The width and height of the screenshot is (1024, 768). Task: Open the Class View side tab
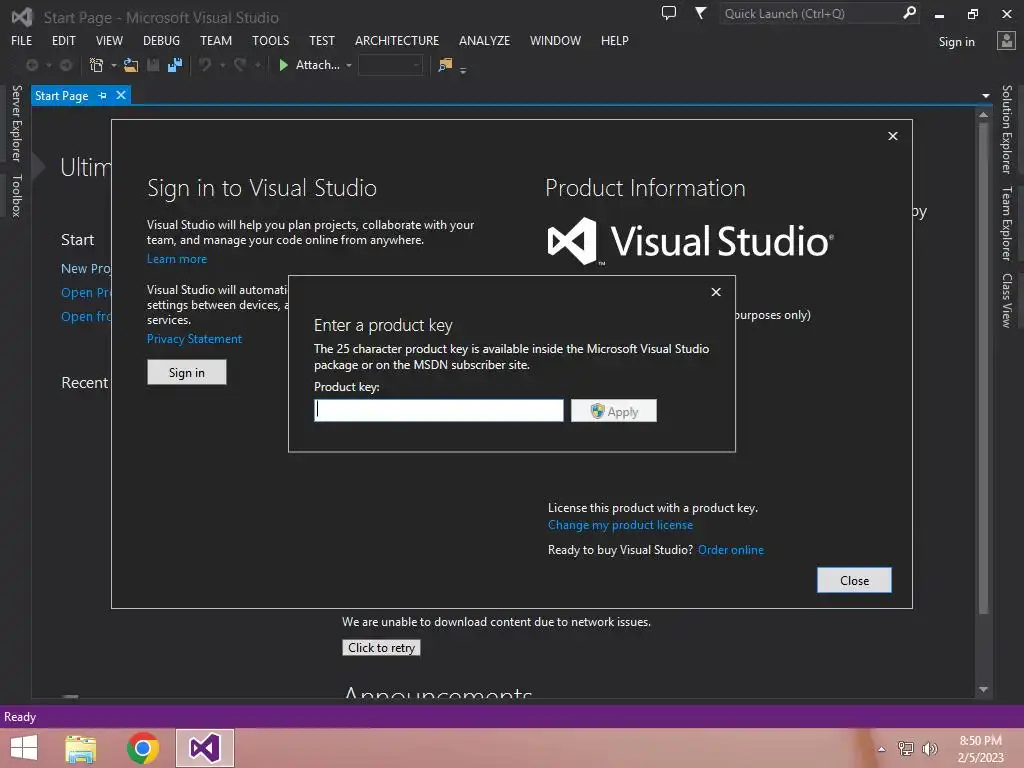click(1006, 300)
